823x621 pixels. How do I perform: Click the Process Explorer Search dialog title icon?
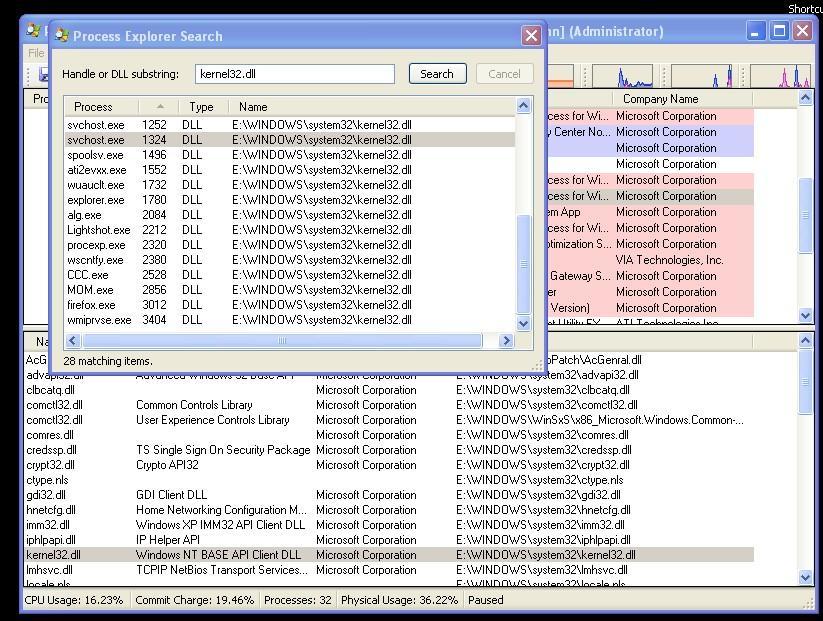(x=62, y=35)
